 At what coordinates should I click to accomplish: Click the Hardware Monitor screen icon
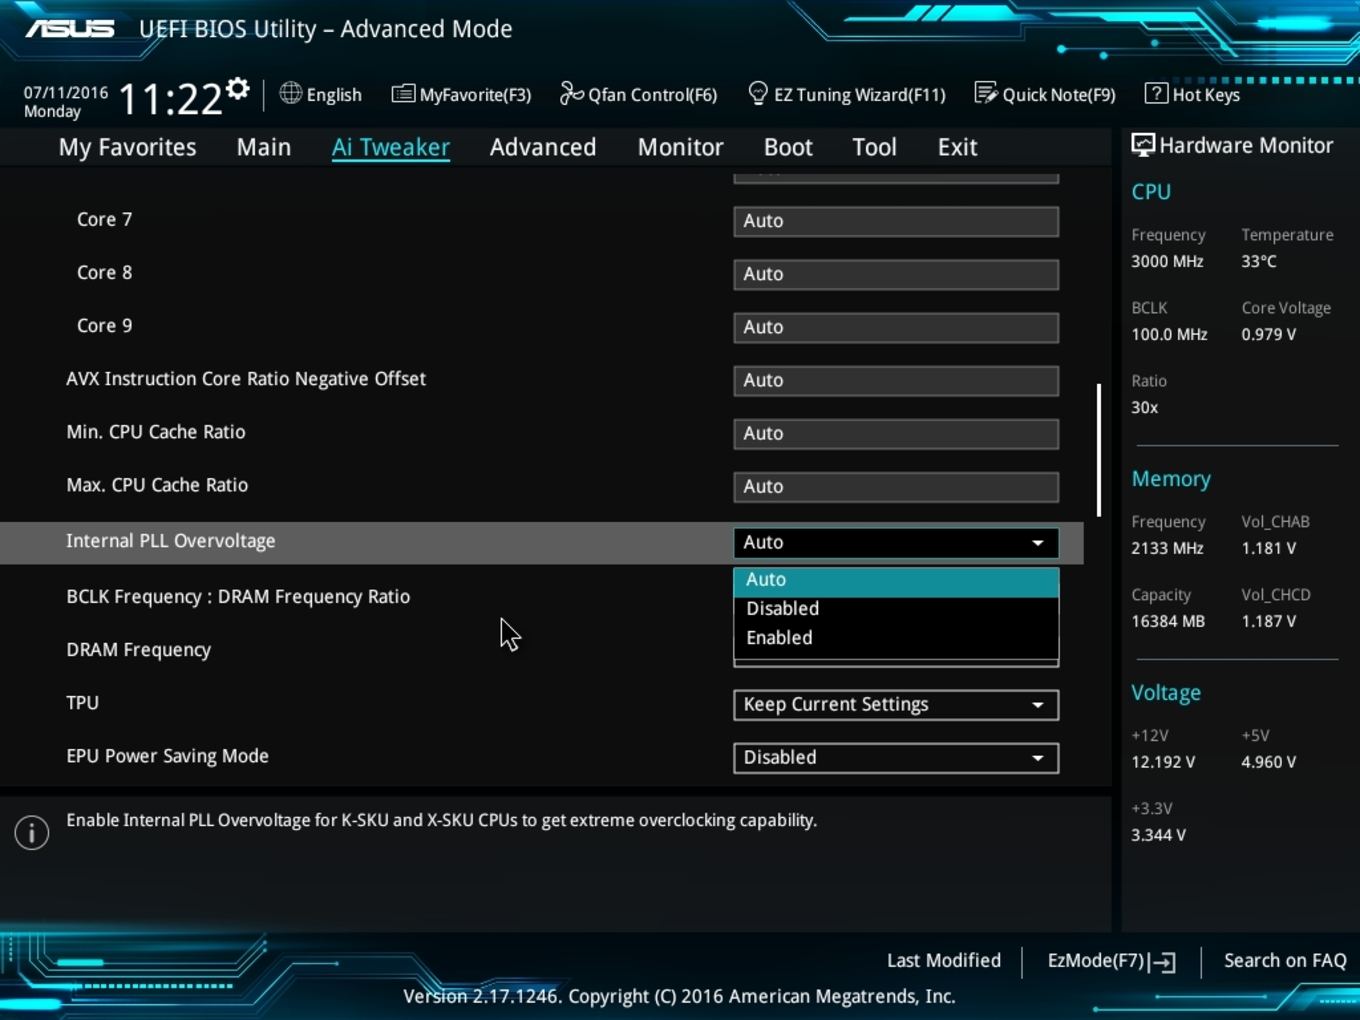pos(1142,145)
